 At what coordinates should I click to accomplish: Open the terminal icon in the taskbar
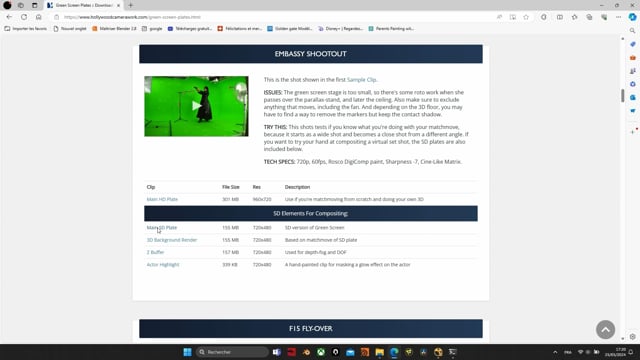[x=453, y=352]
